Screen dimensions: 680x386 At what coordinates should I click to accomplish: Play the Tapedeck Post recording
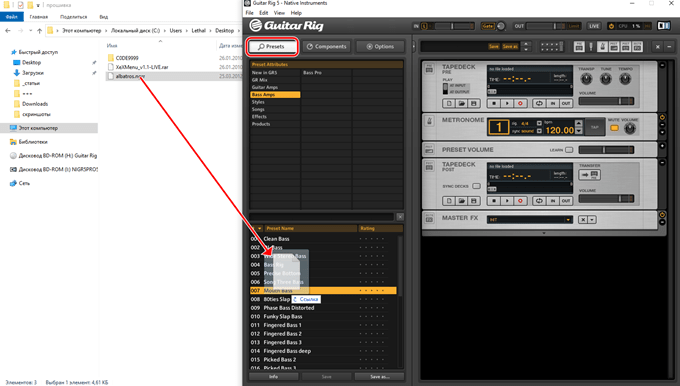[x=507, y=201]
